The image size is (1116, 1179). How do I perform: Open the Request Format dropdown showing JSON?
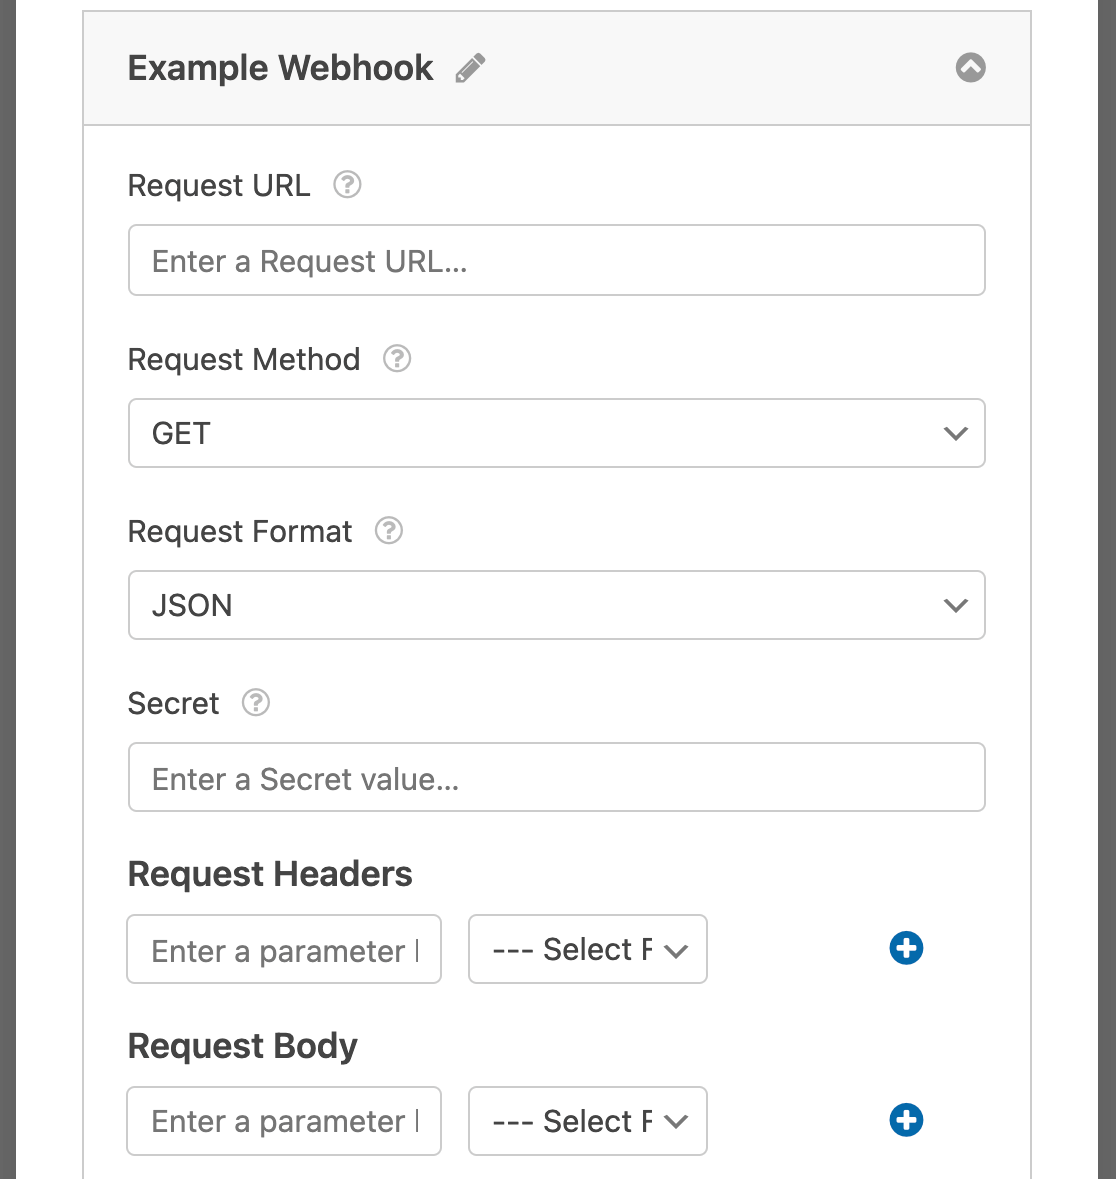[x=557, y=605]
